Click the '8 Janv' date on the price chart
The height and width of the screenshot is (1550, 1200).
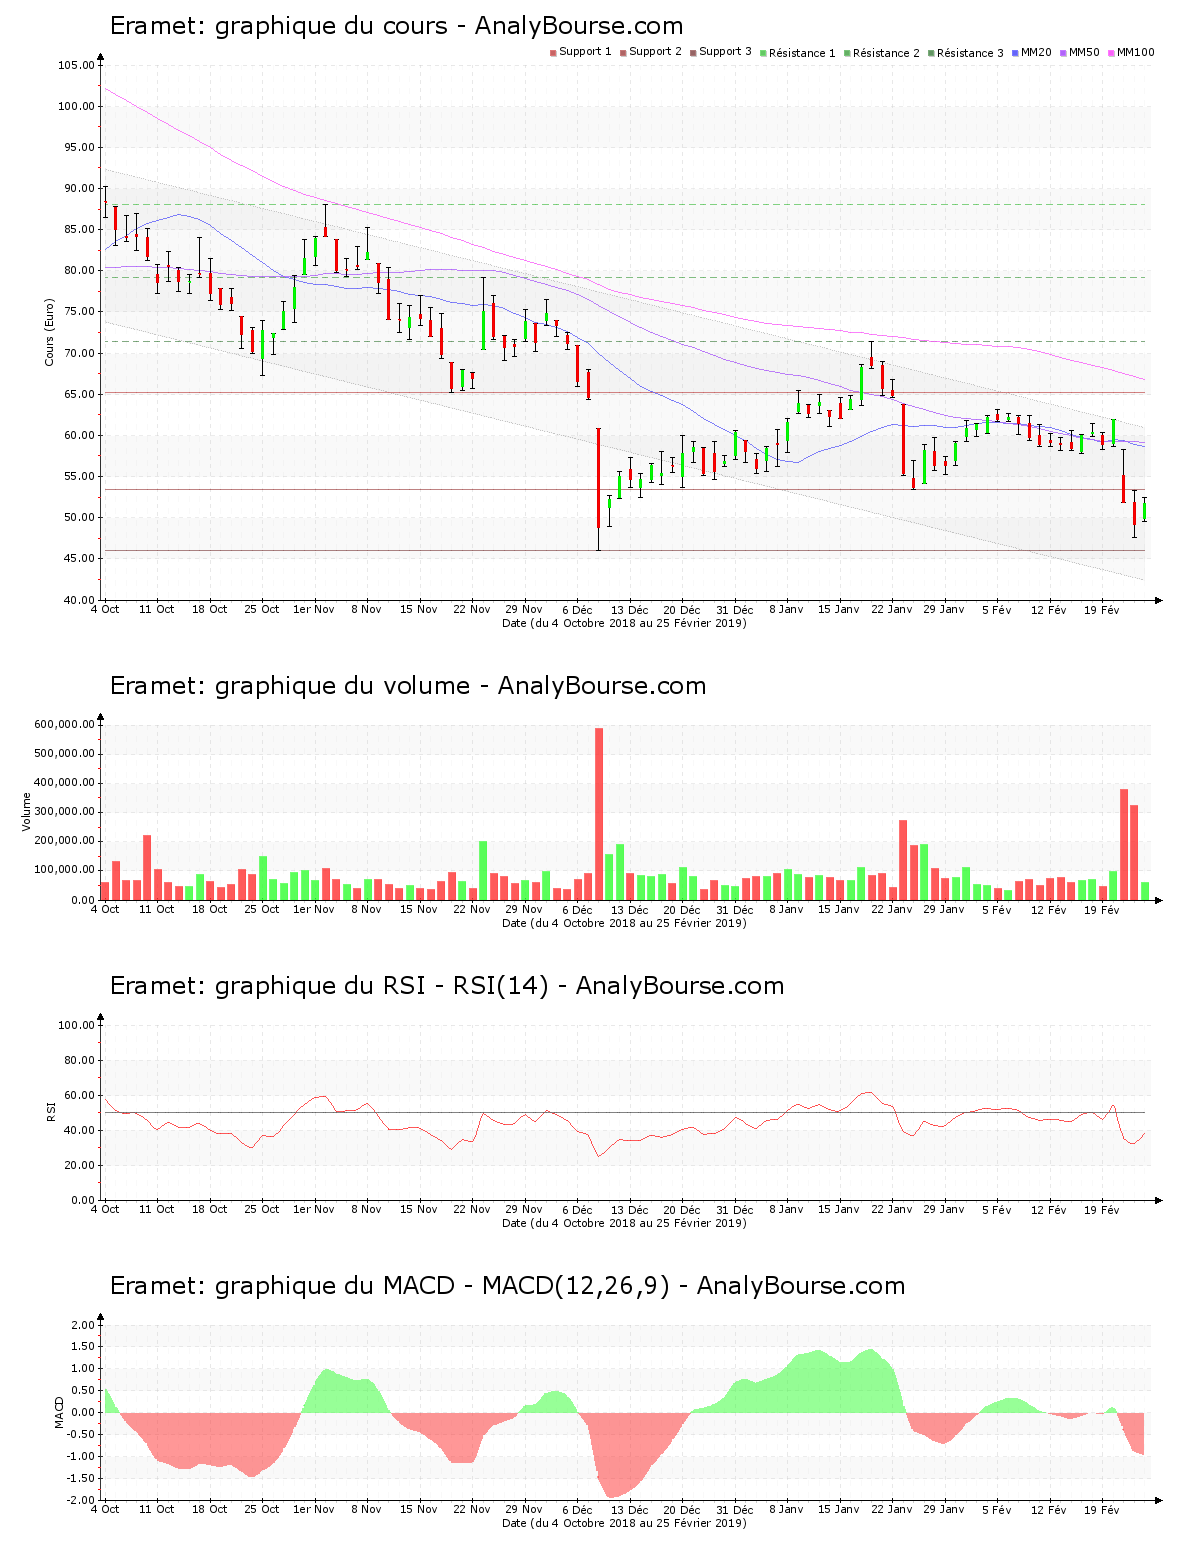pos(786,610)
